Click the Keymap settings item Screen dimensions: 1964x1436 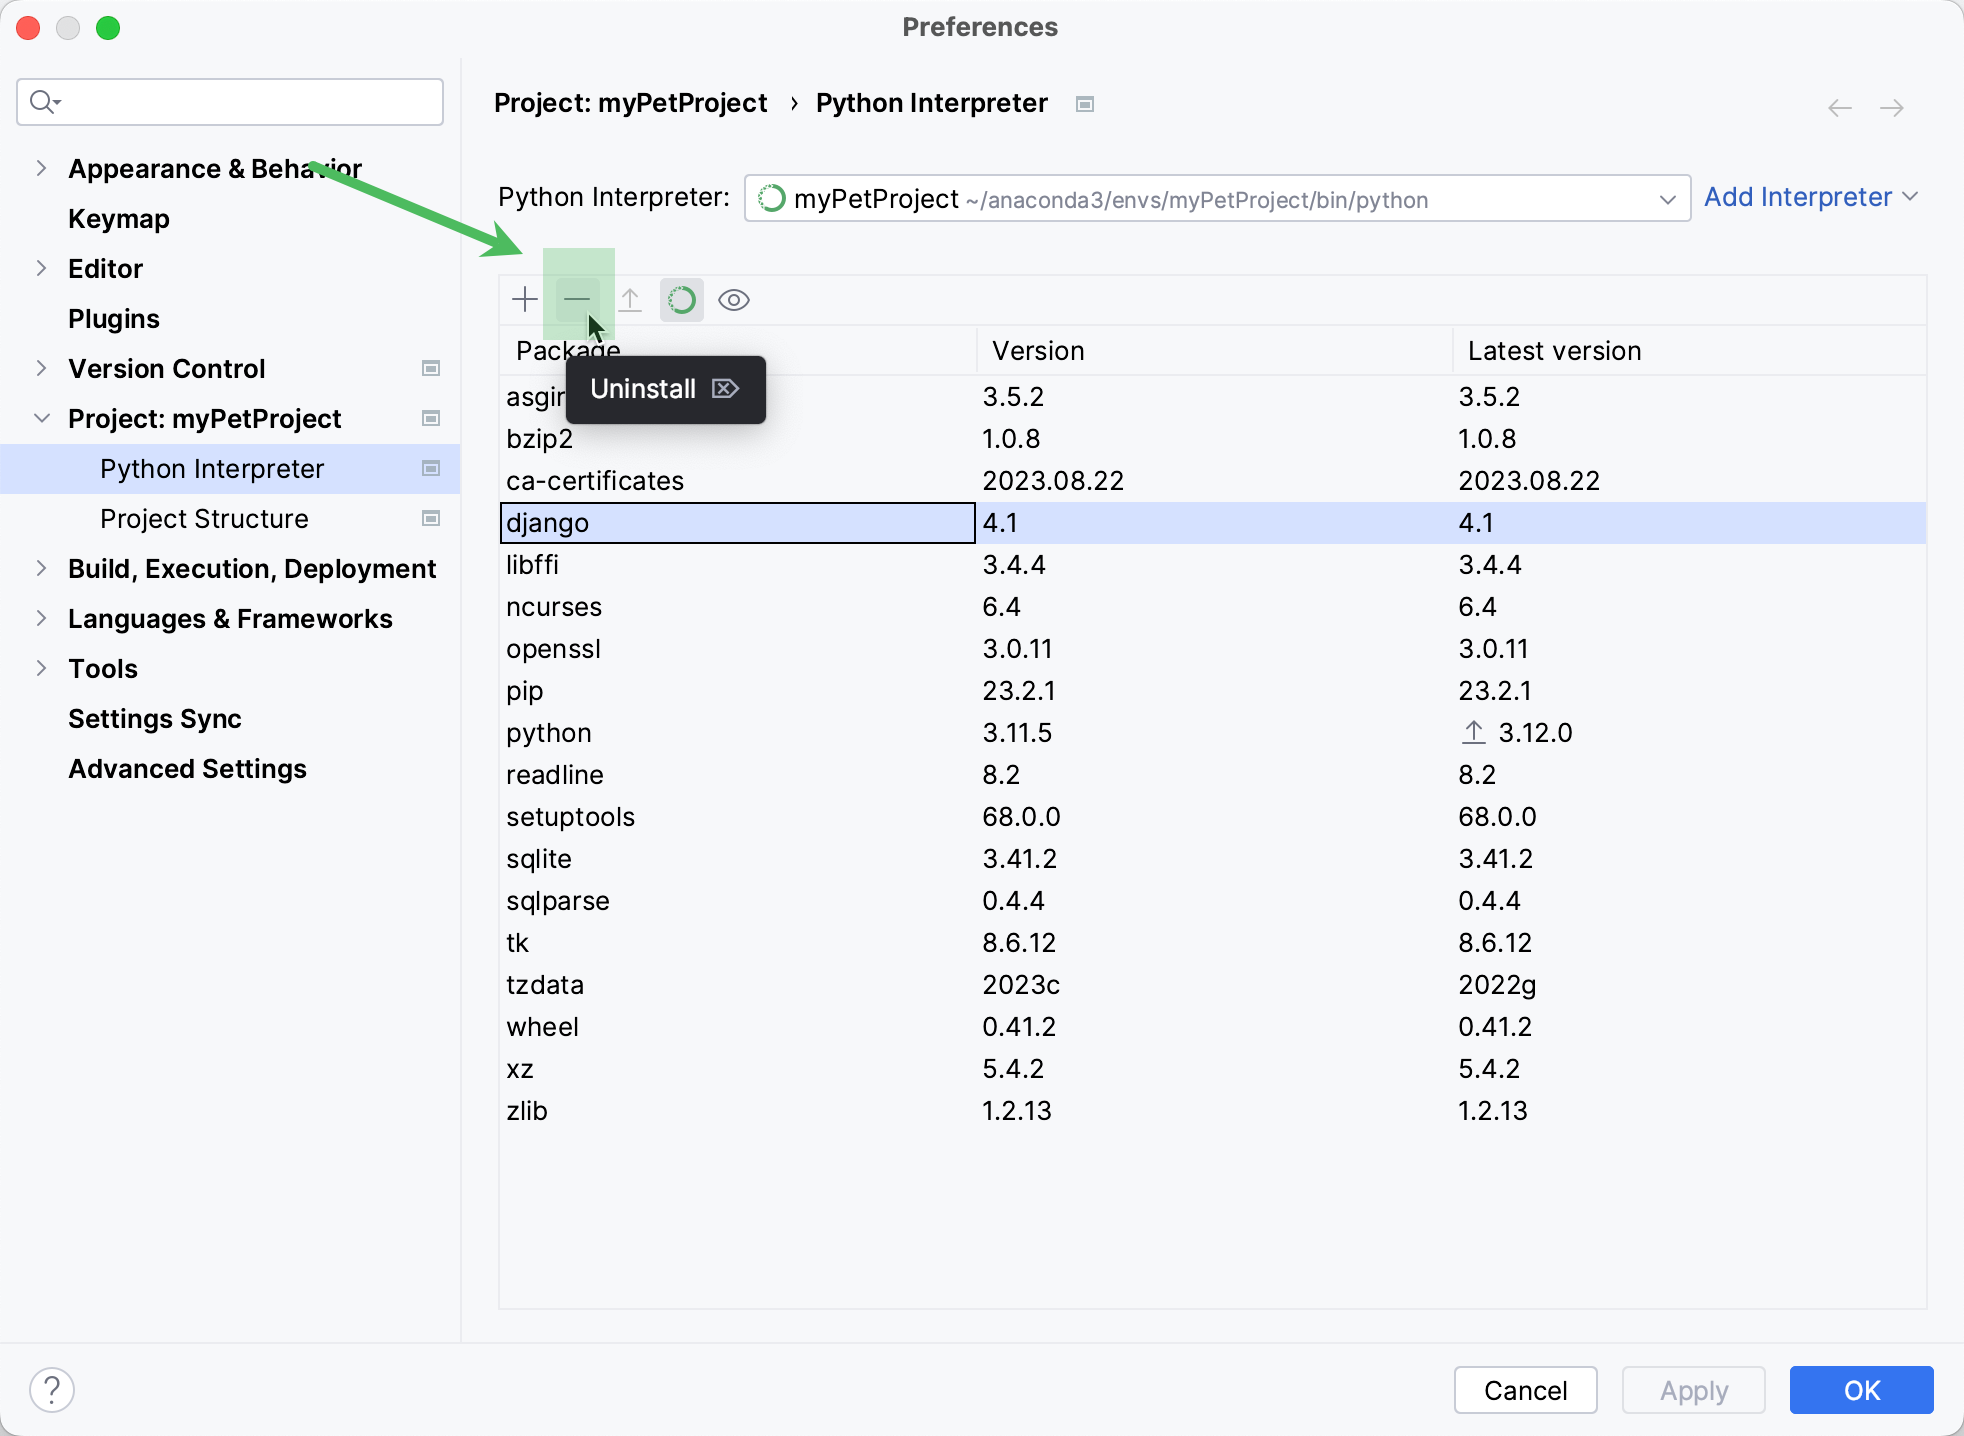tap(119, 218)
